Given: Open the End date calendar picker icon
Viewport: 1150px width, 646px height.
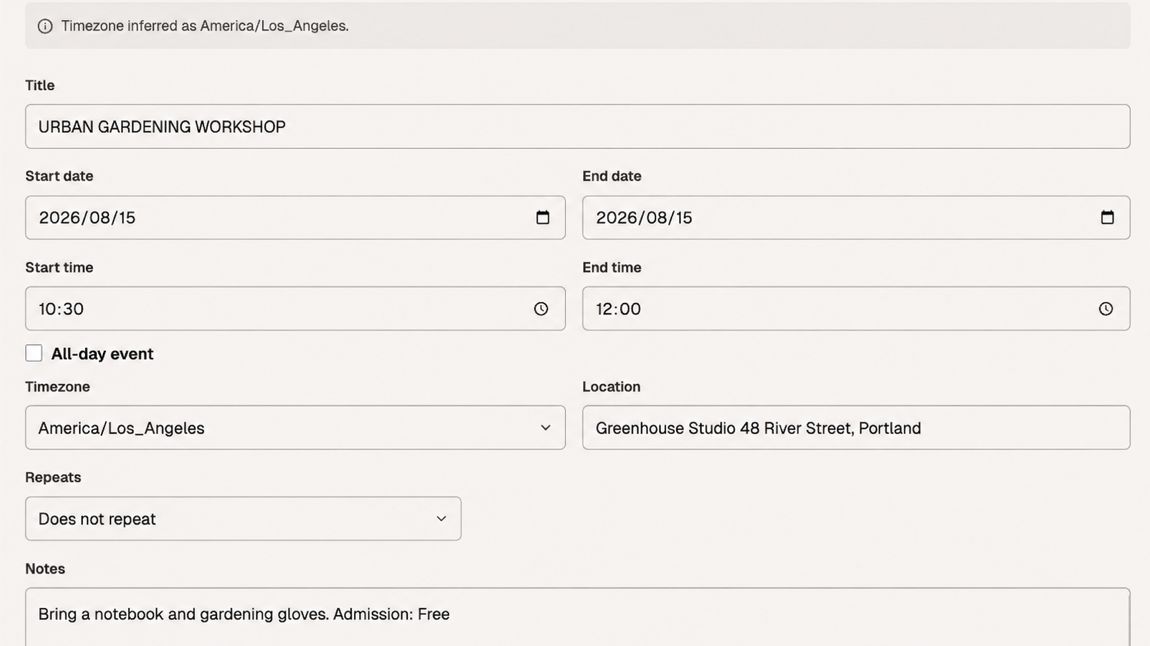Looking at the screenshot, I should coord(1107,218).
